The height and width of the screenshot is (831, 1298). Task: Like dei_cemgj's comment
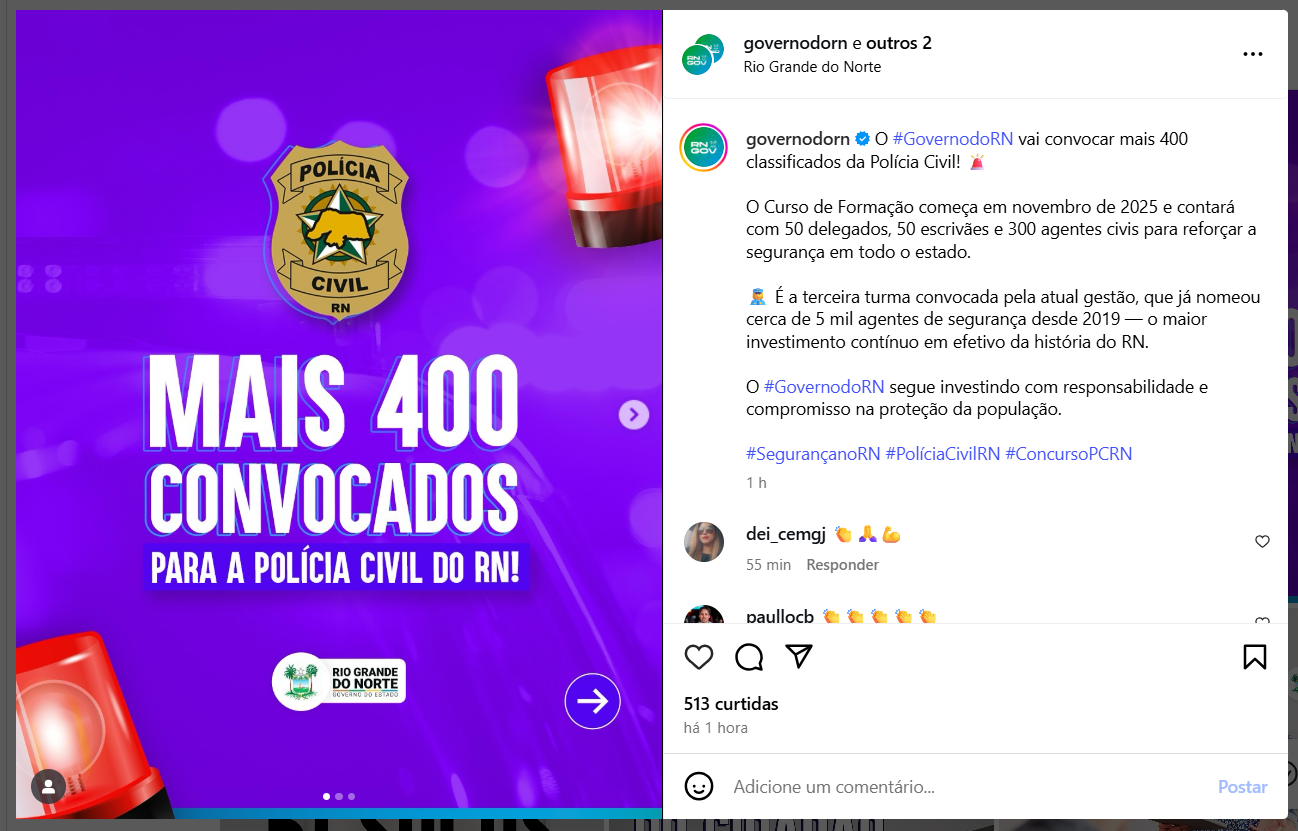click(1262, 541)
